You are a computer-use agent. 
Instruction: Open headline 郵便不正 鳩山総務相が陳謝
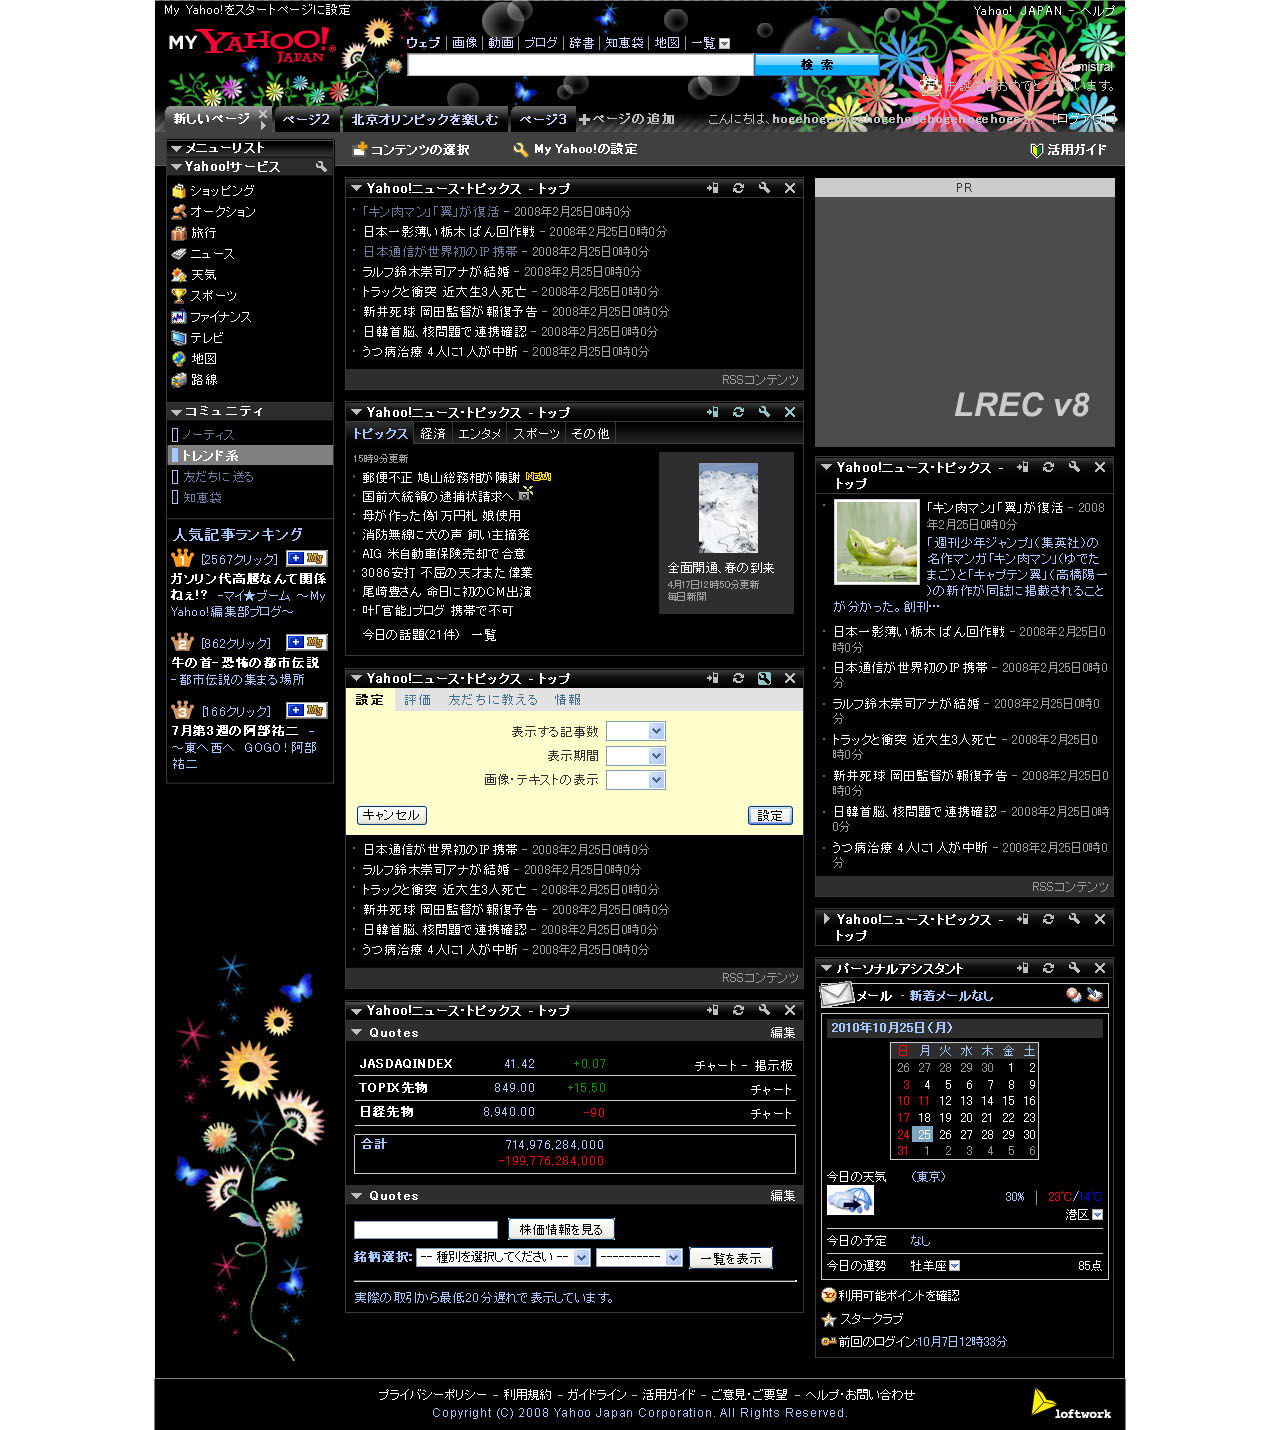[x=441, y=478]
